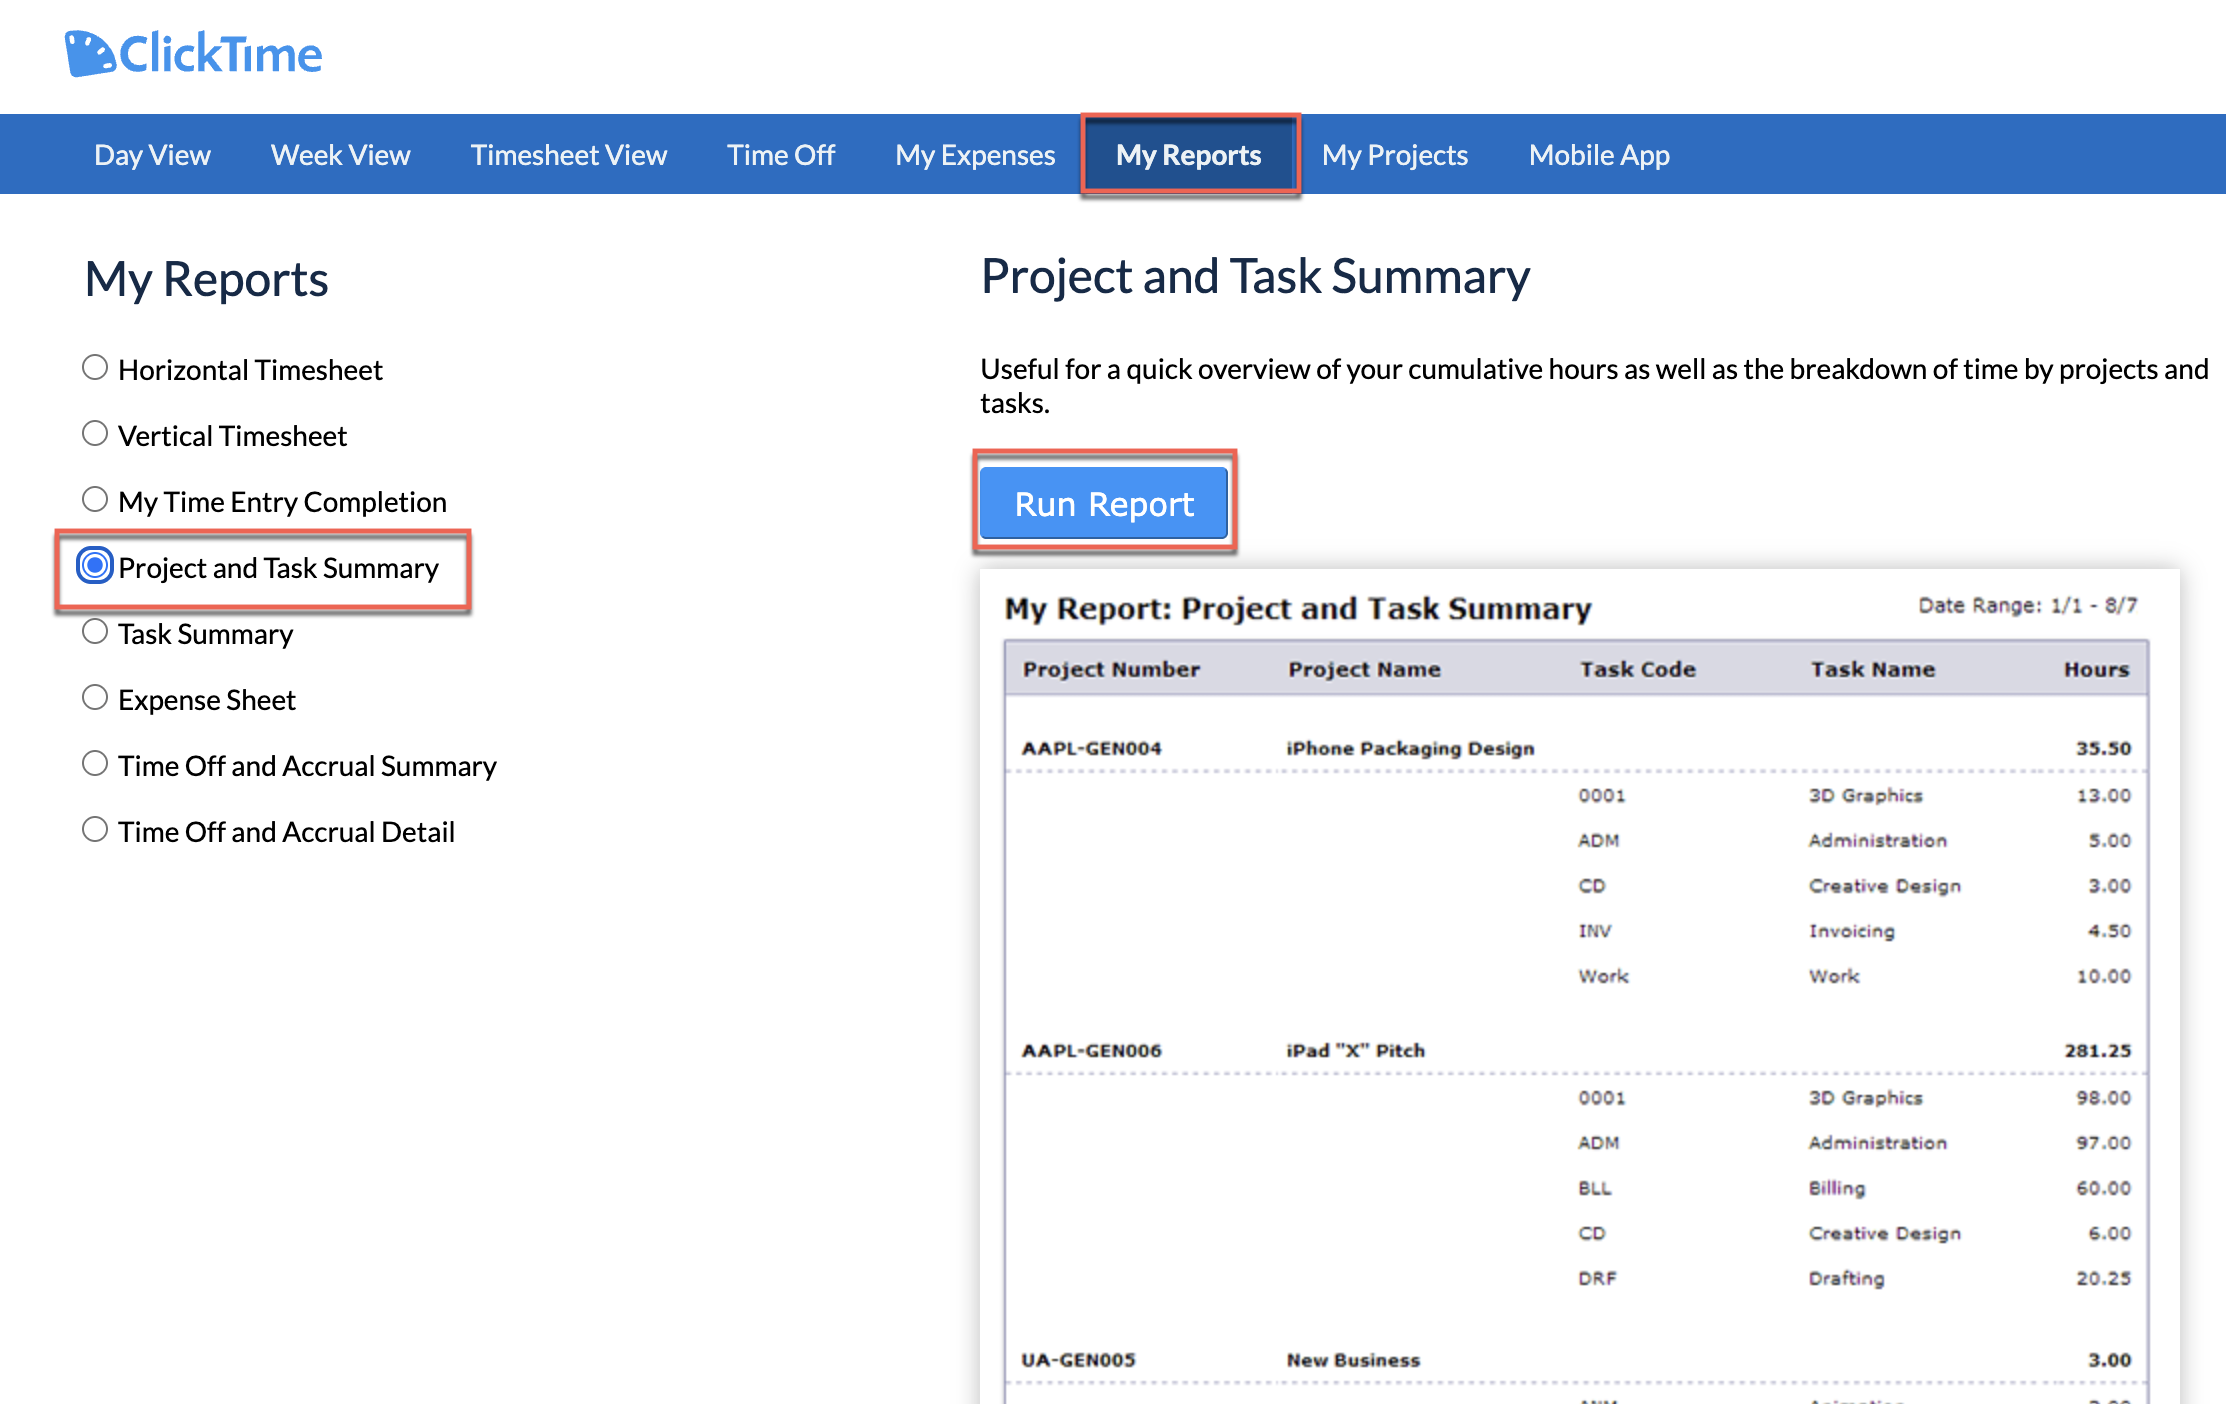Click iPhone Packaging Design project name
The height and width of the screenshot is (1404, 2226).
1410,748
